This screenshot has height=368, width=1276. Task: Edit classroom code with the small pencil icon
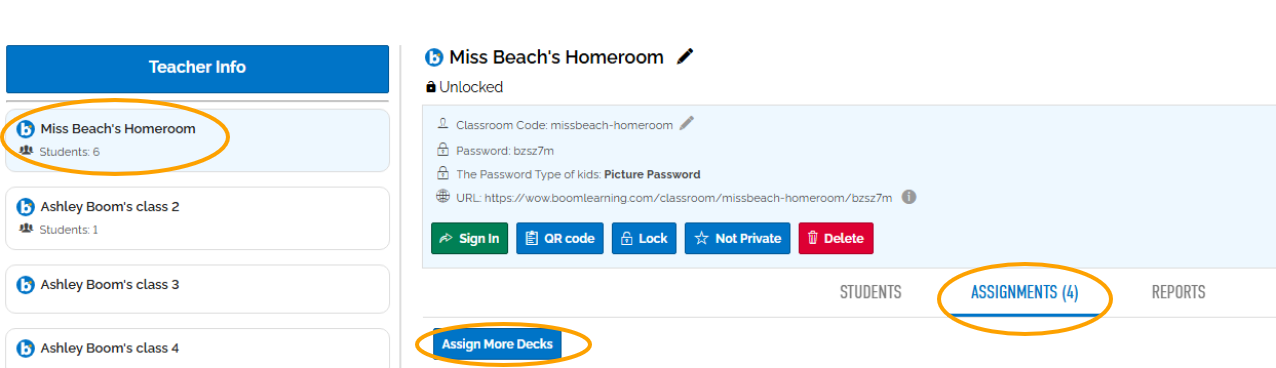686,124
